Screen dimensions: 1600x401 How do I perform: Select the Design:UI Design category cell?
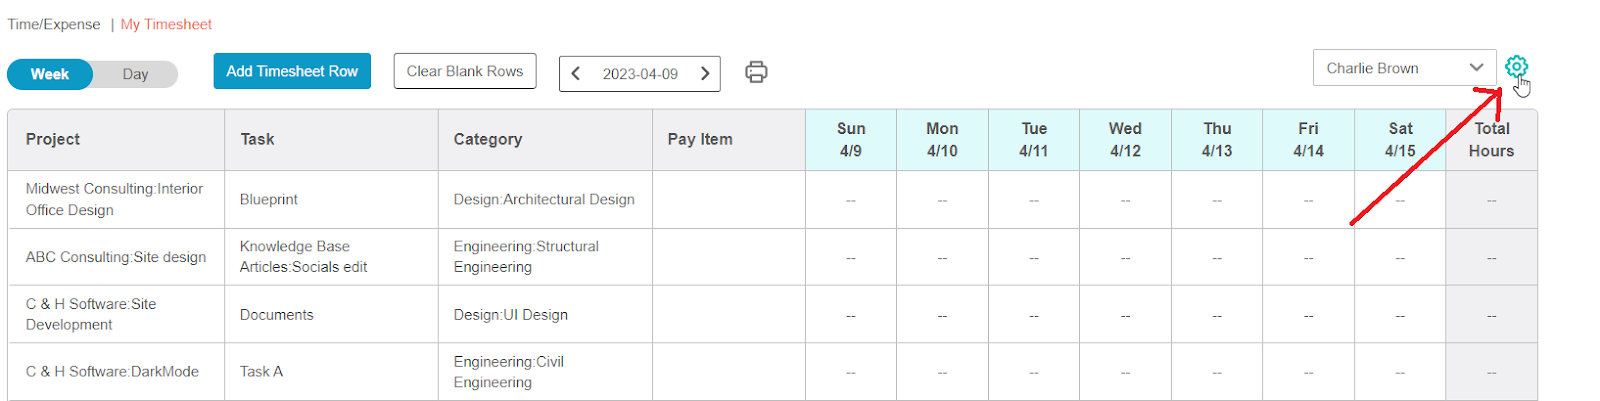click(545, 314)
